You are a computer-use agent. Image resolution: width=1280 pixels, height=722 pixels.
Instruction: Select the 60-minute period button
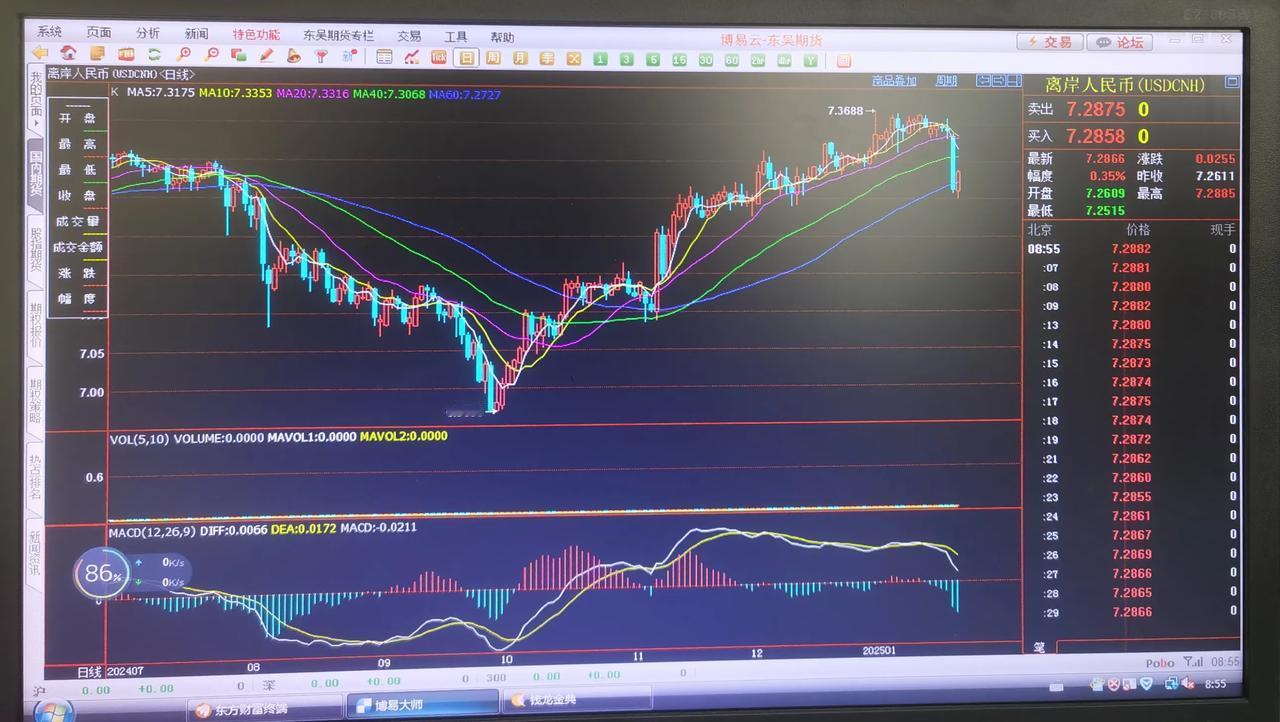(732, 61)
